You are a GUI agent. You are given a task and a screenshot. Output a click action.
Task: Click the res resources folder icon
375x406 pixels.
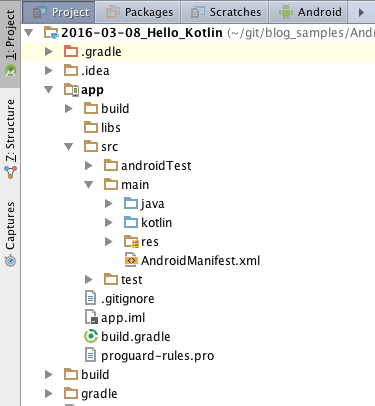pyautogui.click(x=131, y=242)
